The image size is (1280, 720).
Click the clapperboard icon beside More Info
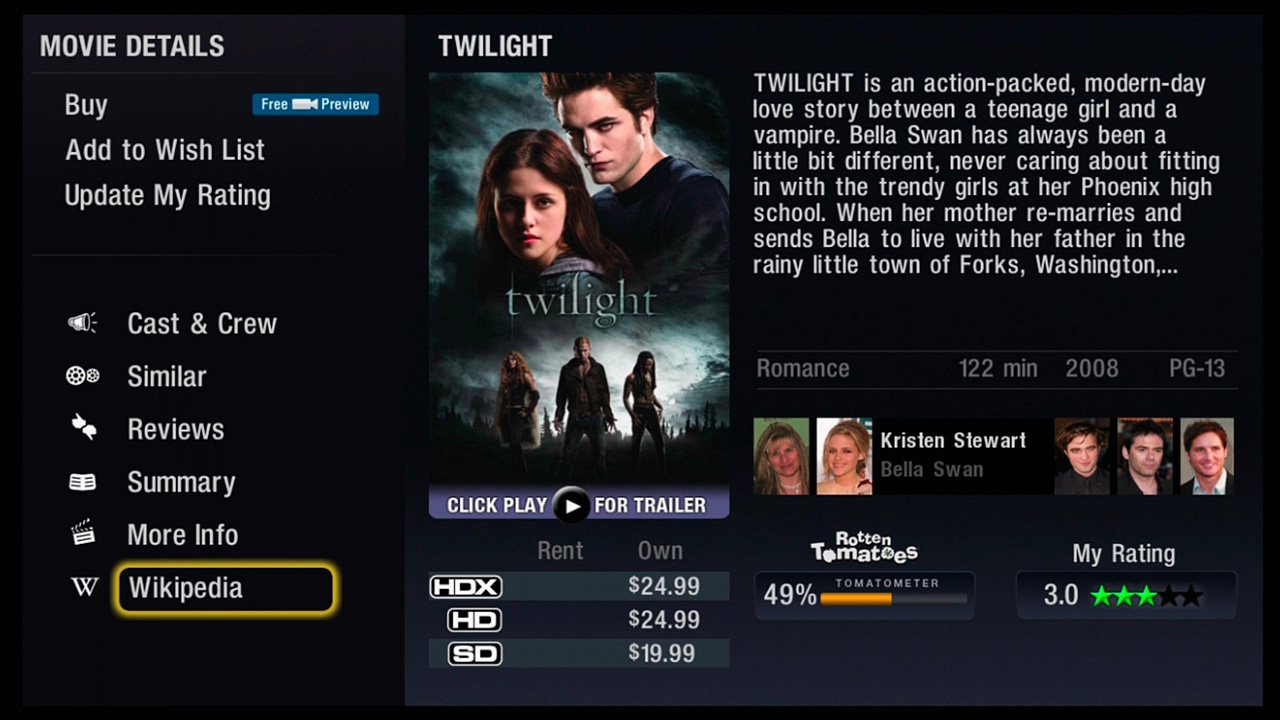click(83, 534)
